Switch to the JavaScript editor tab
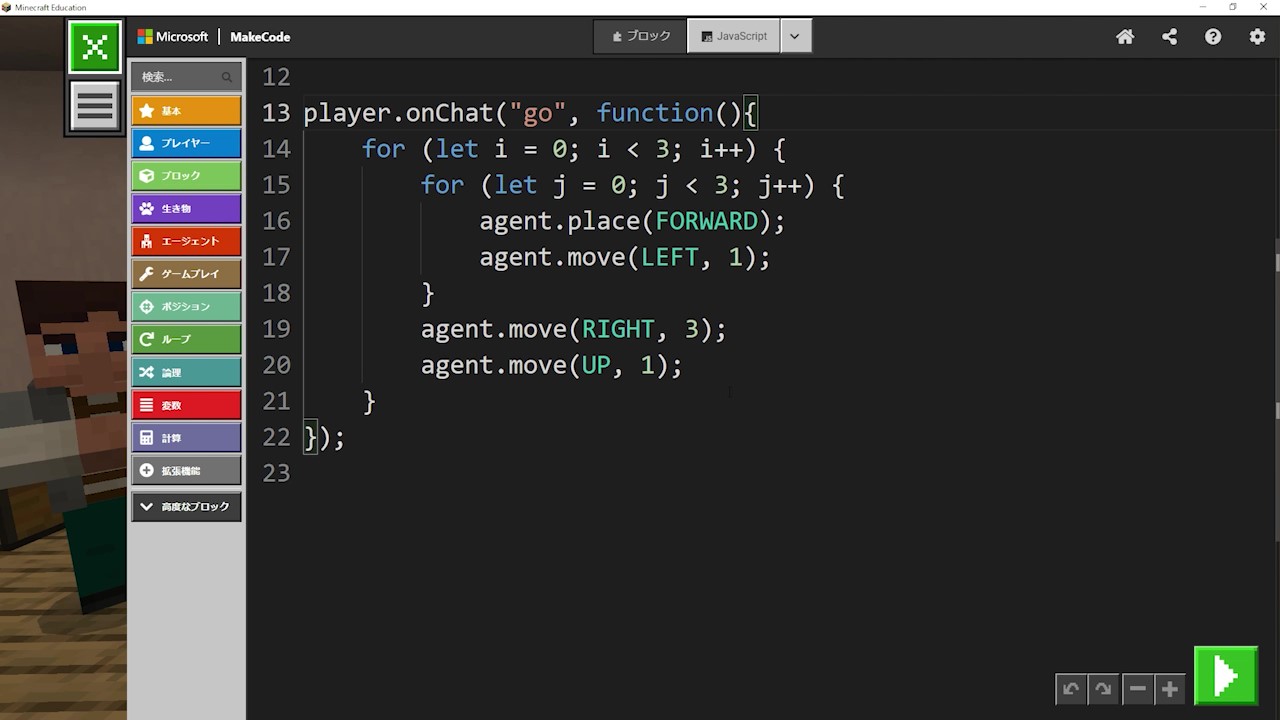This screenshot has width=1280, height=720. click(734, 36)
